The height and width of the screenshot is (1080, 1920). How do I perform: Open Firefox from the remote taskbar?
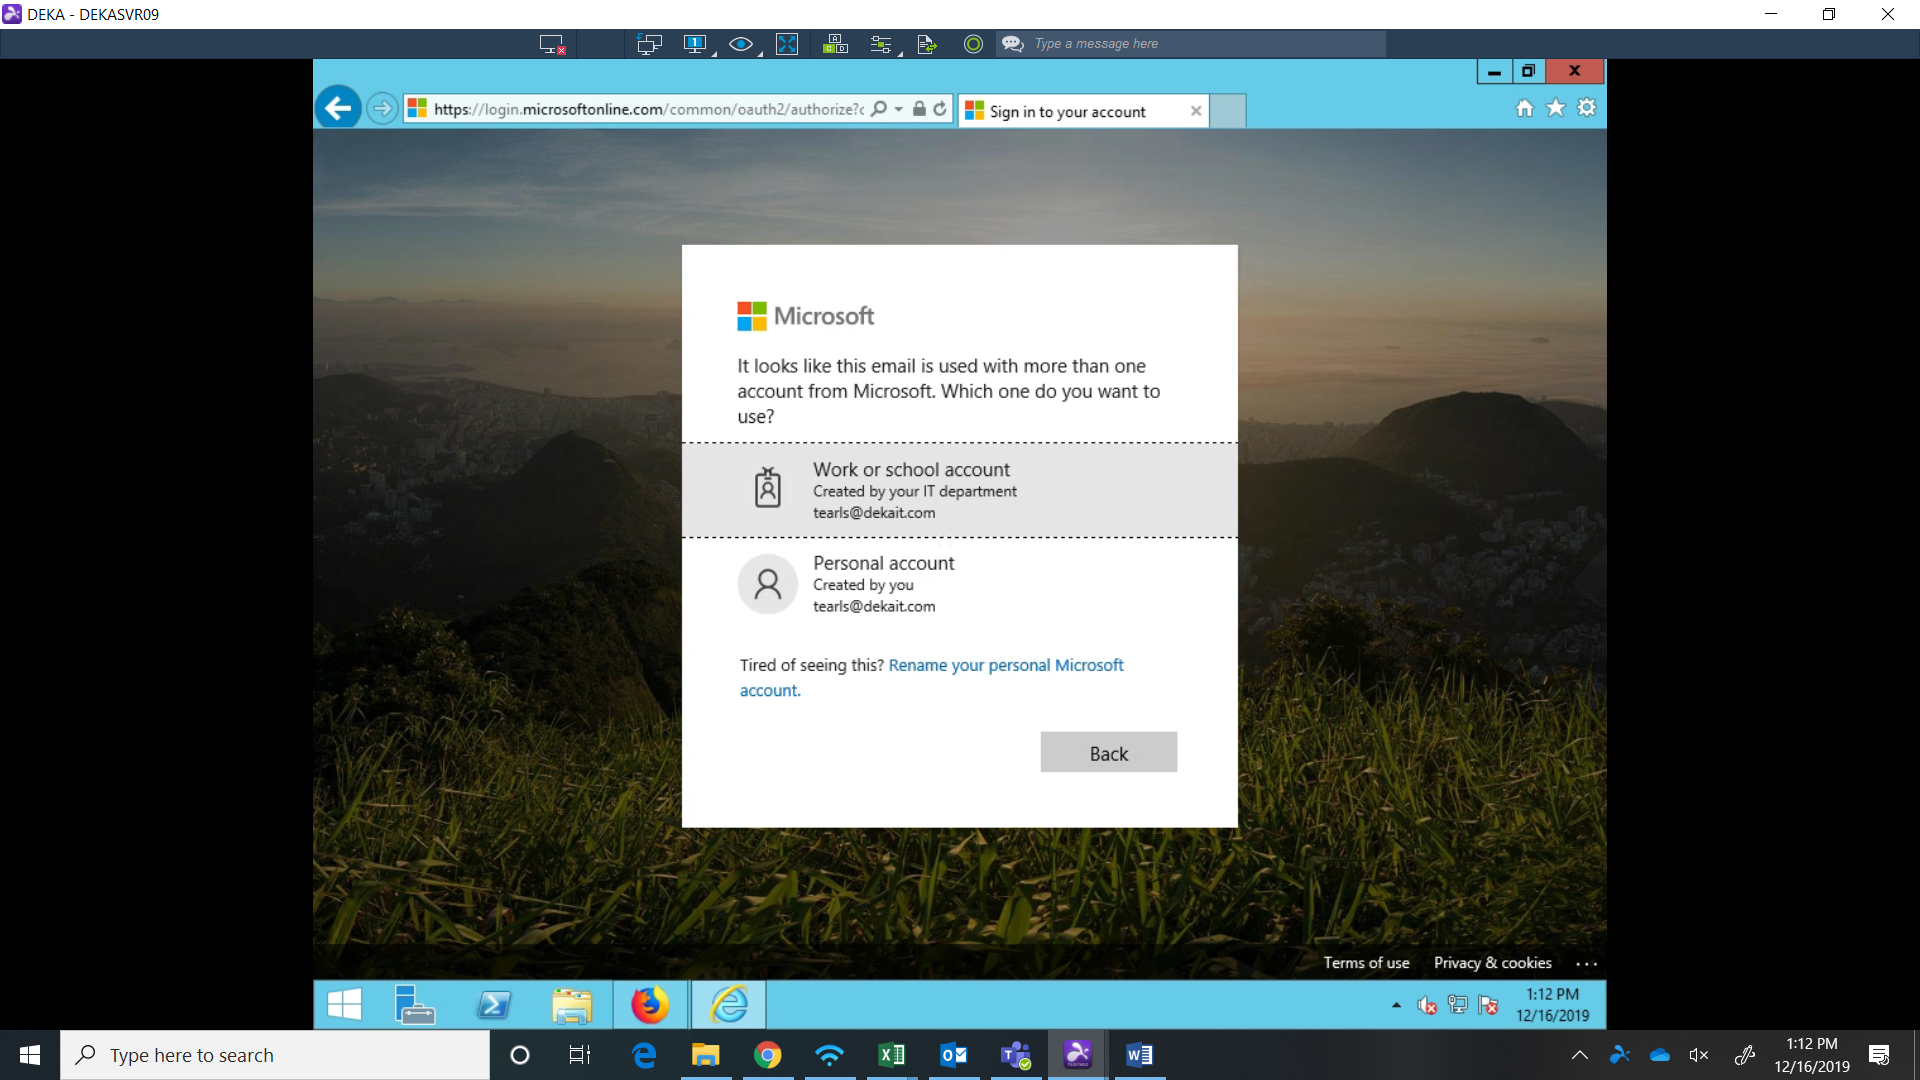coord(650,1005)
